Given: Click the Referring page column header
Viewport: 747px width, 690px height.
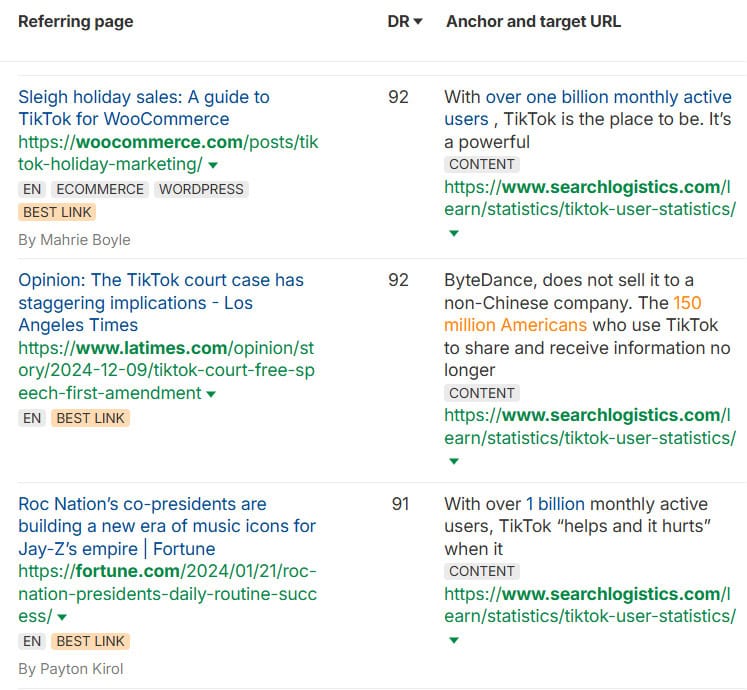Looking at the screenshot, I should [x=76, y=21].
